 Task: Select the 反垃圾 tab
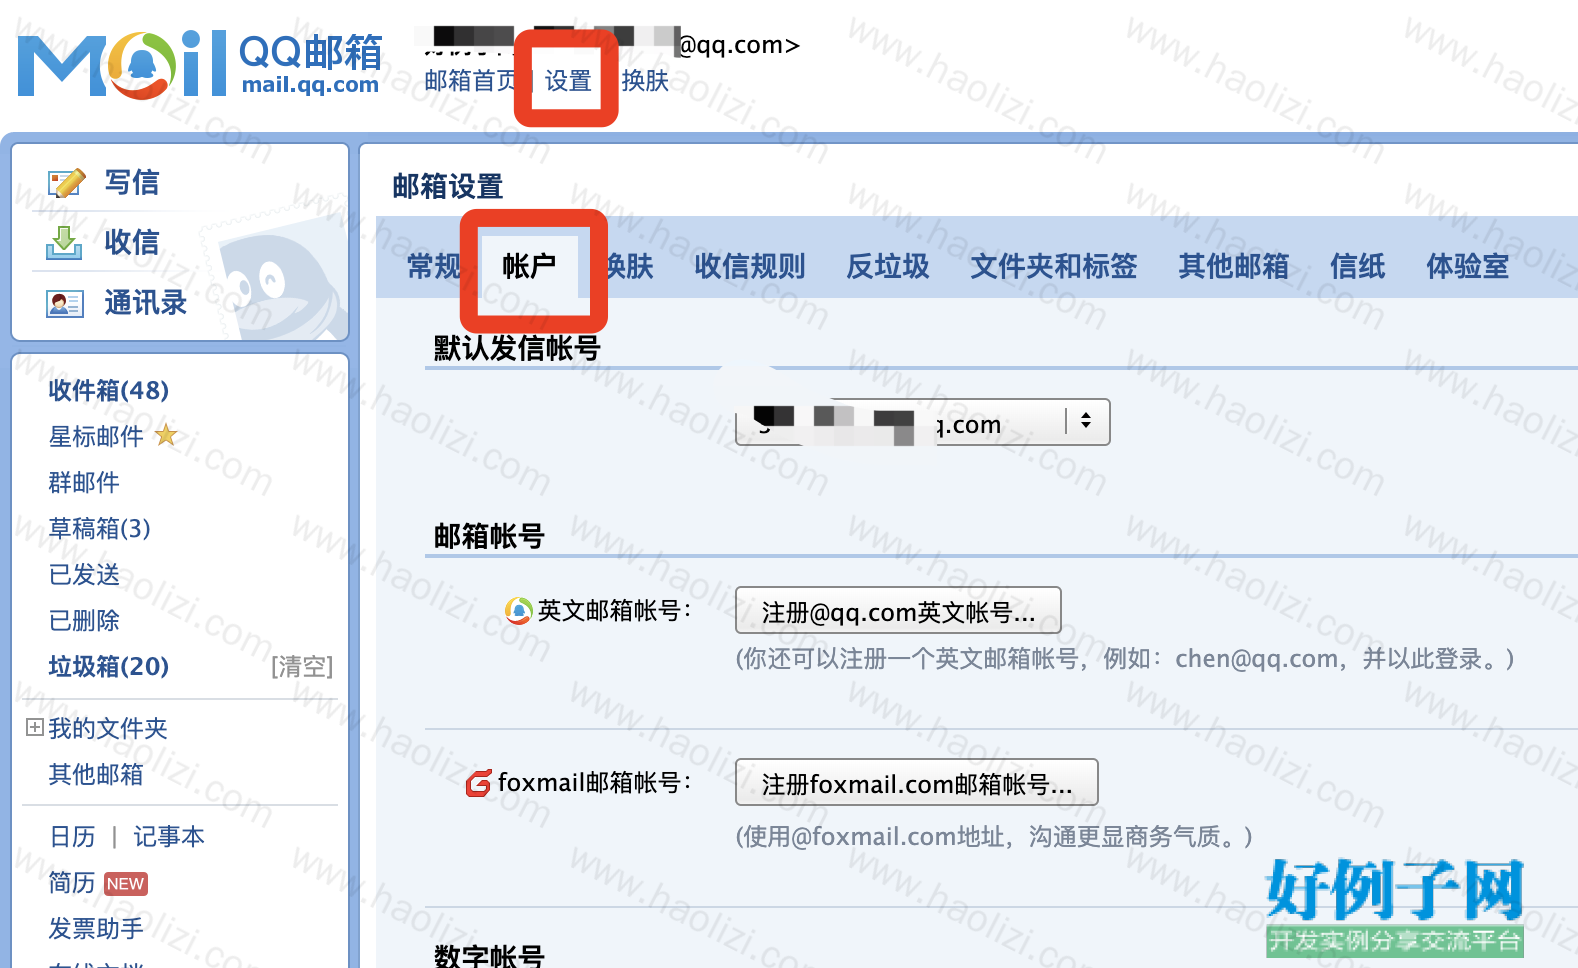(888, 266)
